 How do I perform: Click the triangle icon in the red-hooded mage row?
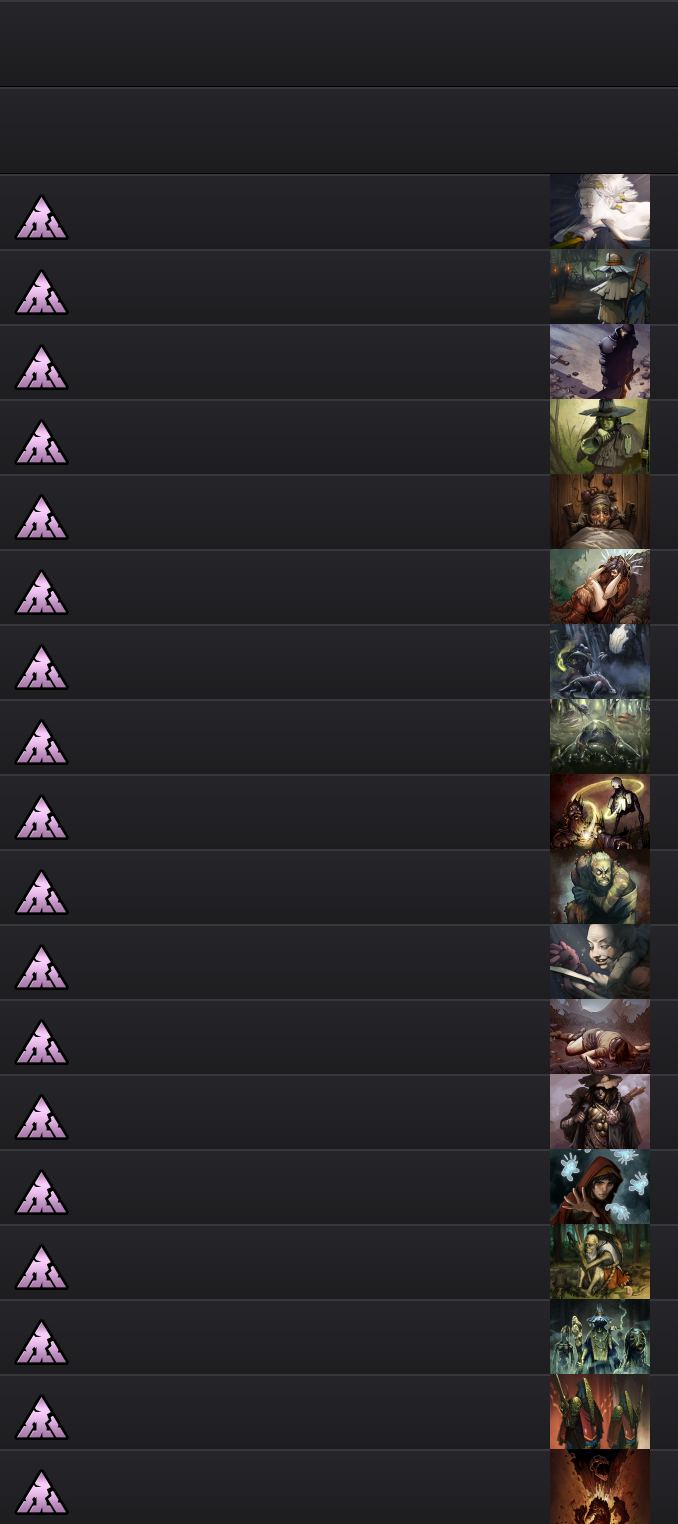(x=41, y=1192)
